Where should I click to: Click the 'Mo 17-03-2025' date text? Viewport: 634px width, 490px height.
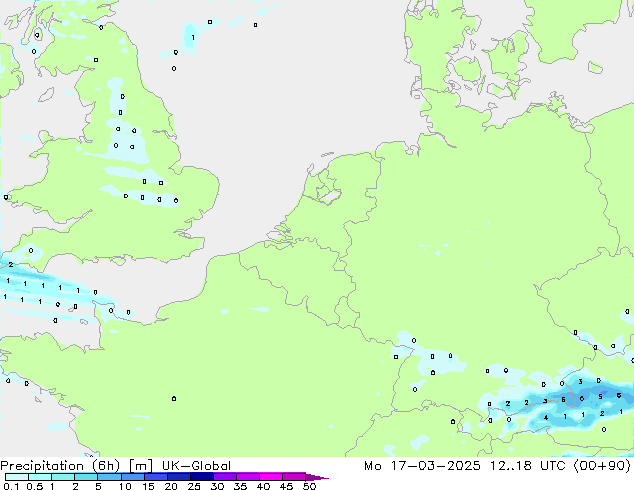point(422,466)
